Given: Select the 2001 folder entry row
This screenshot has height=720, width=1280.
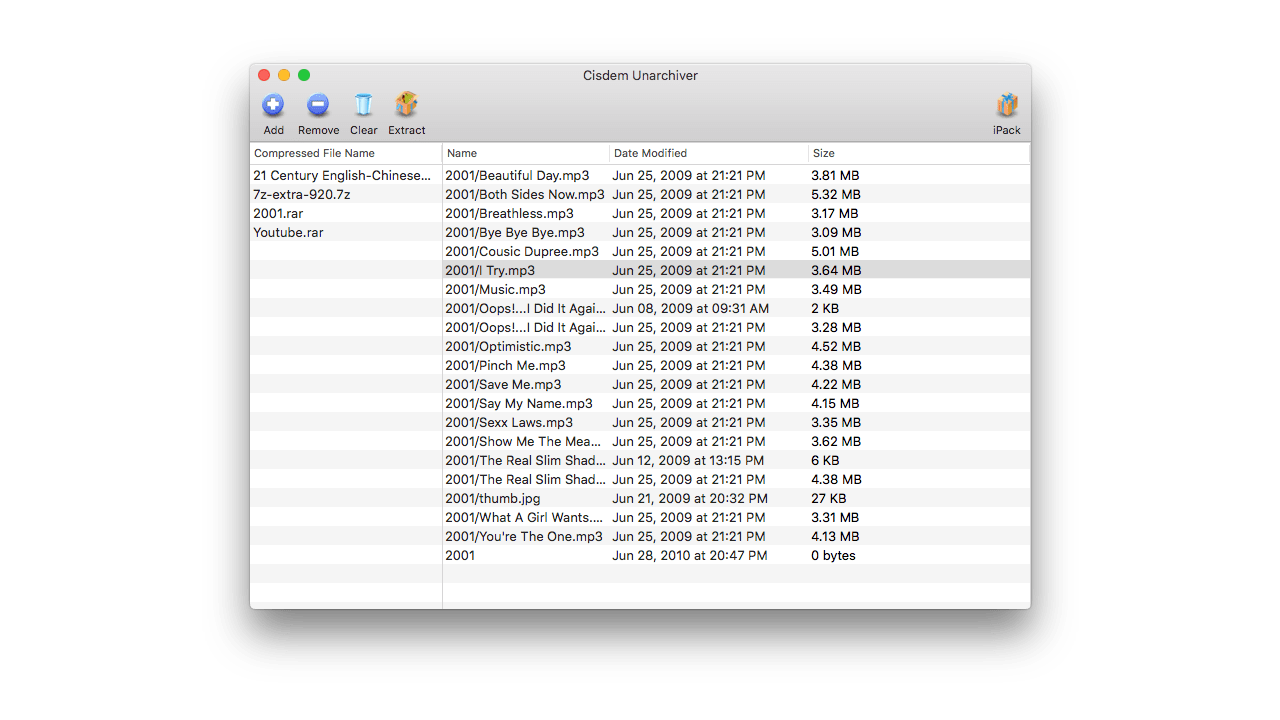Looking at the screenshot, I should (x=736, y=555).
